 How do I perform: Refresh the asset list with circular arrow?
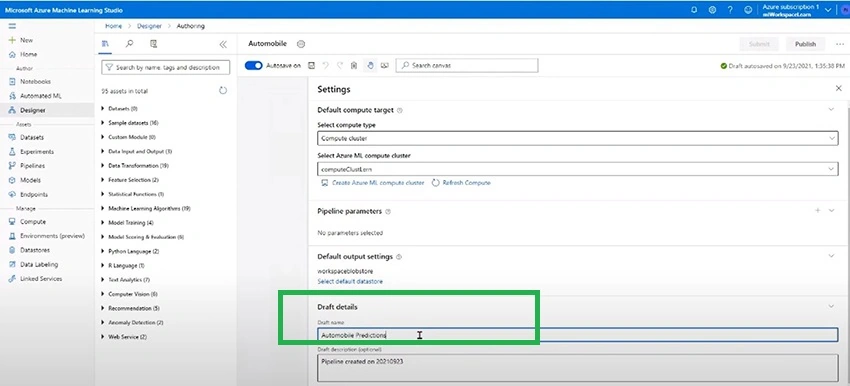(x=223, y=91)
